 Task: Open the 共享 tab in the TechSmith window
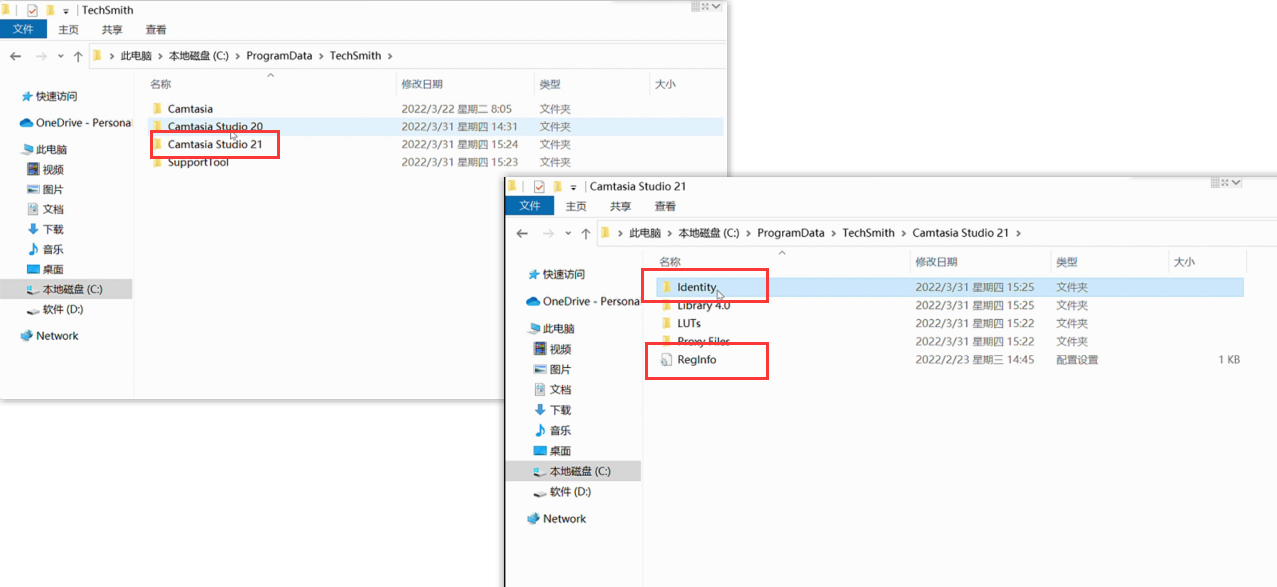(x=113, y=30)
